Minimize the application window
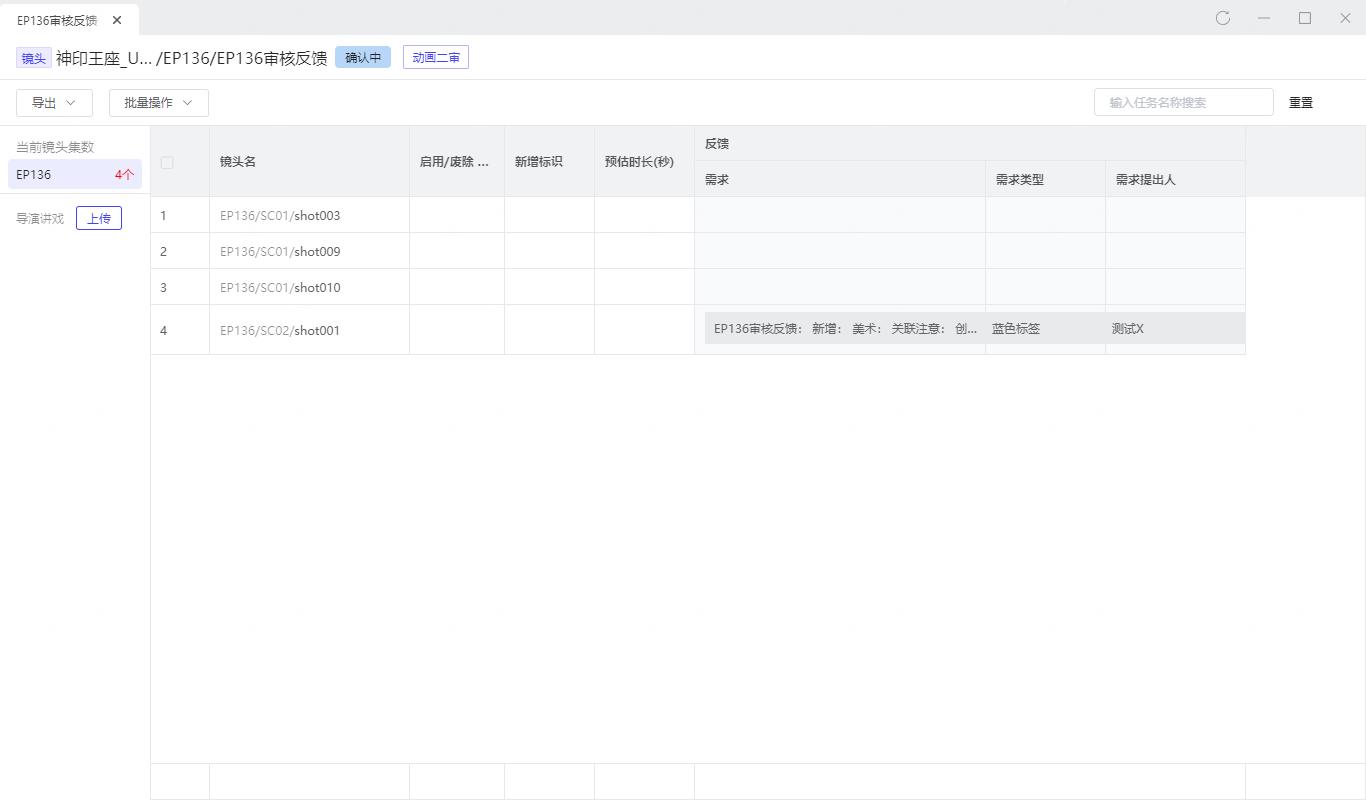The height and width of the screenshot is (800, 1366). pos(1264,18)
